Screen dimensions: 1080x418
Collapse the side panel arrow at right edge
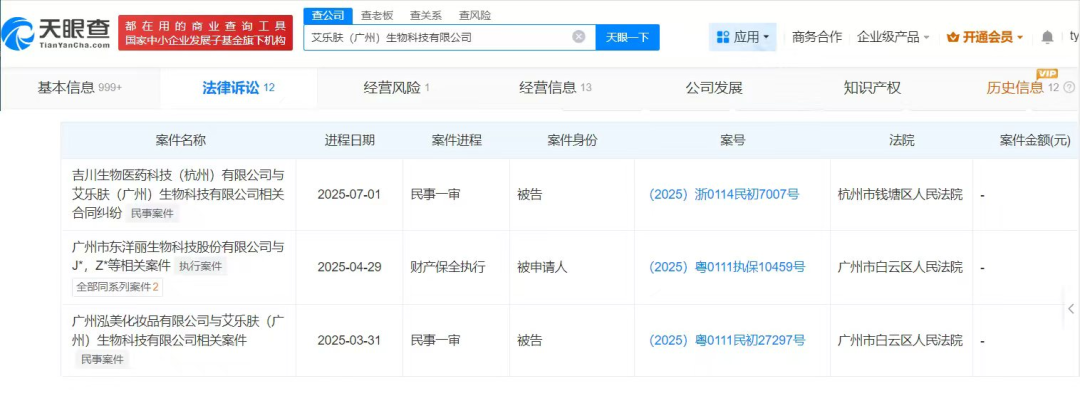1071,308
